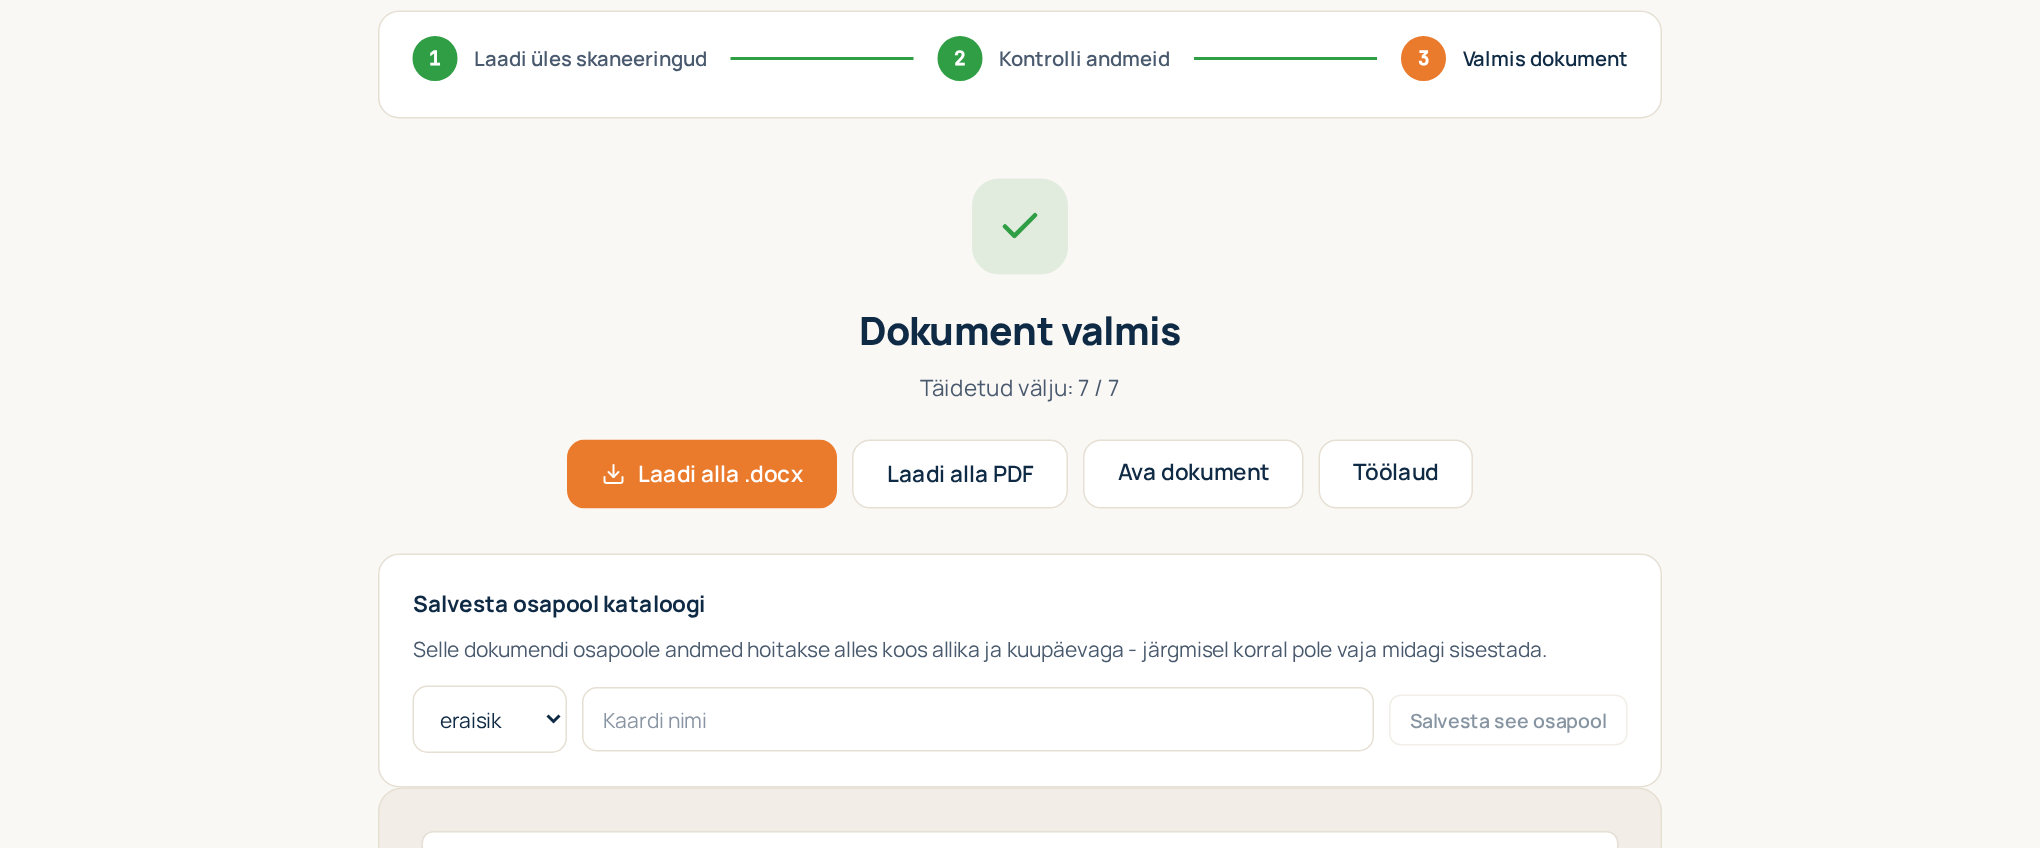Go to step 1 numbered circle

coord(435,59)
